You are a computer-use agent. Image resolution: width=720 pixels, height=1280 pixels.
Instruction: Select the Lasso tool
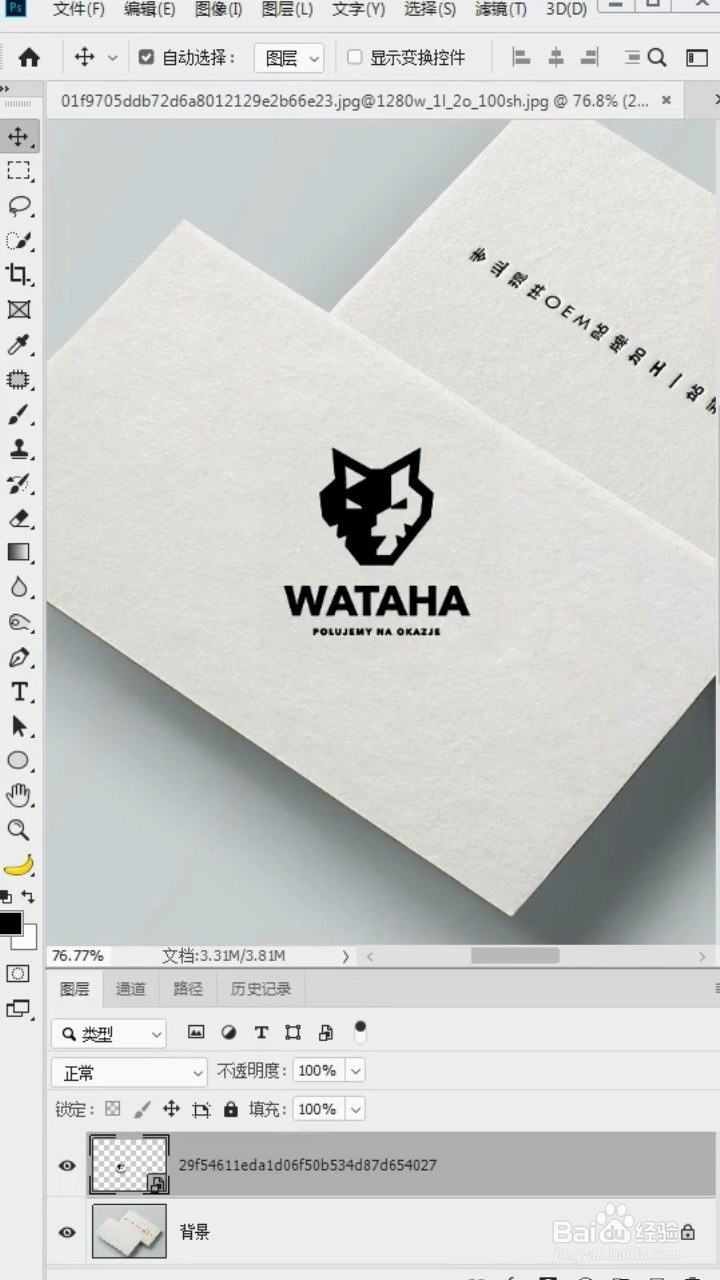19,206
